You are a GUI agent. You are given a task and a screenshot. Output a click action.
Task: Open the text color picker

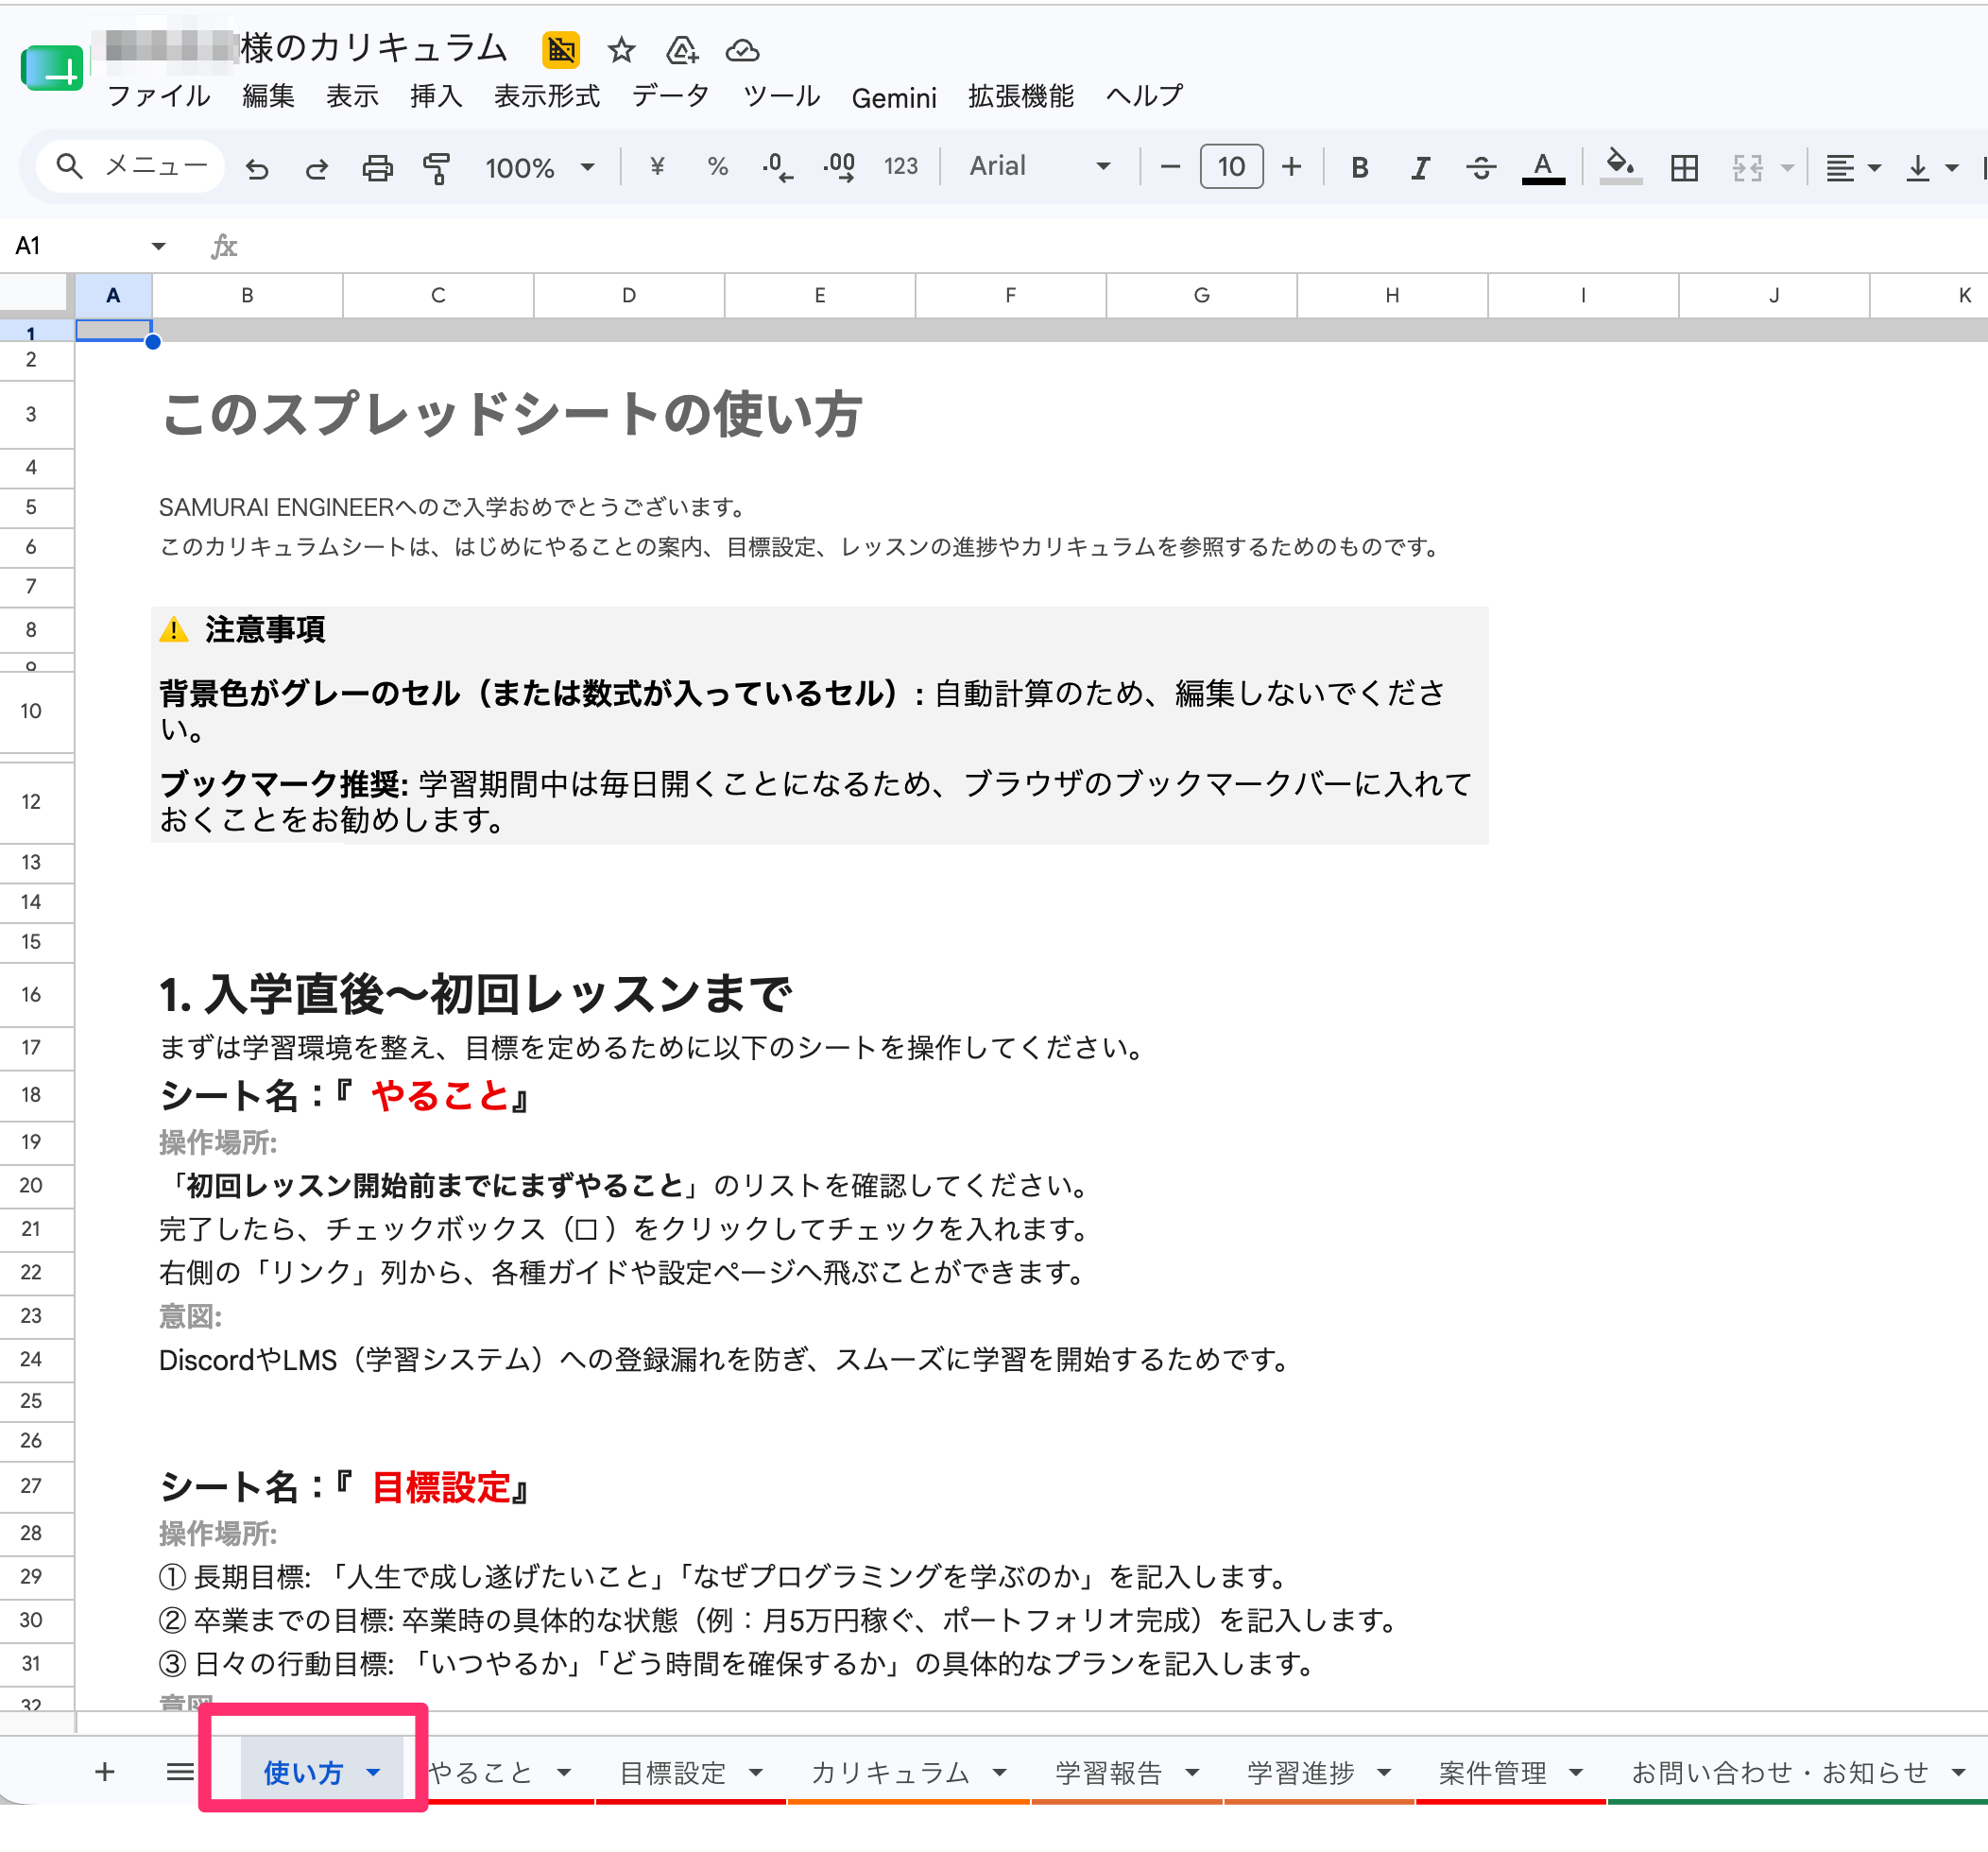point(1543,167)
